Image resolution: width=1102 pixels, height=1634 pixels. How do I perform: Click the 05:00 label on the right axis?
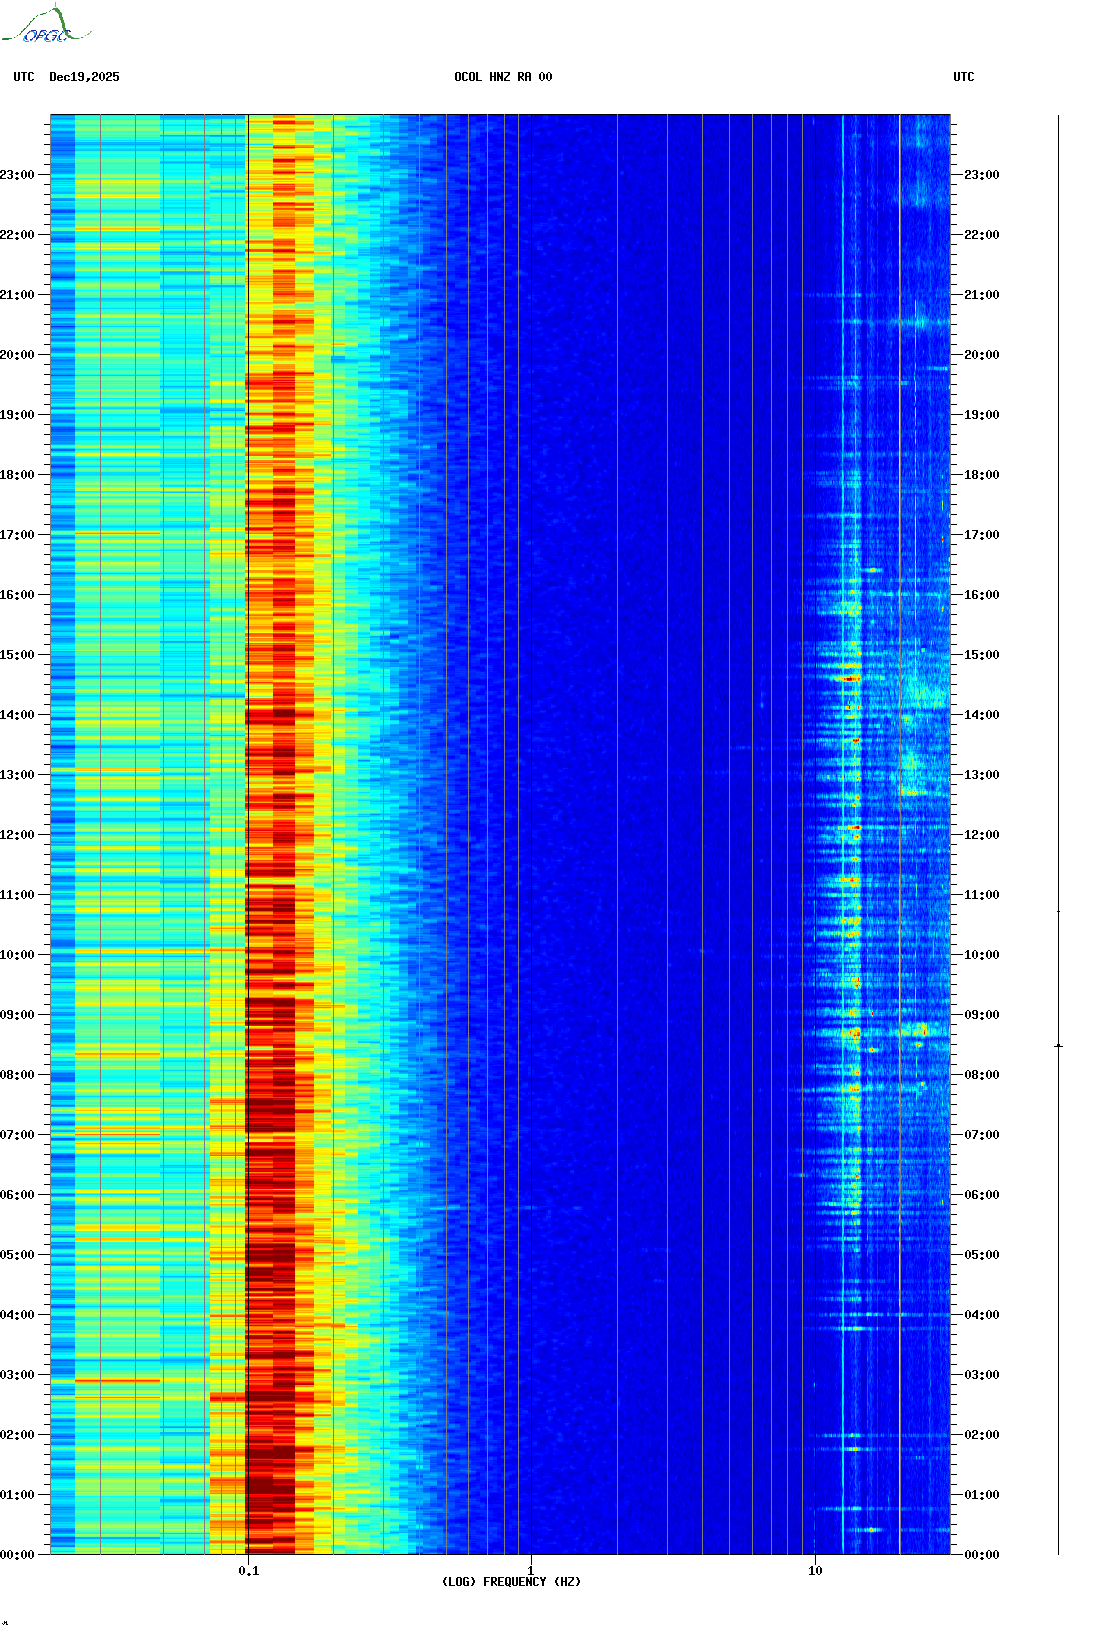(982, 1255)
